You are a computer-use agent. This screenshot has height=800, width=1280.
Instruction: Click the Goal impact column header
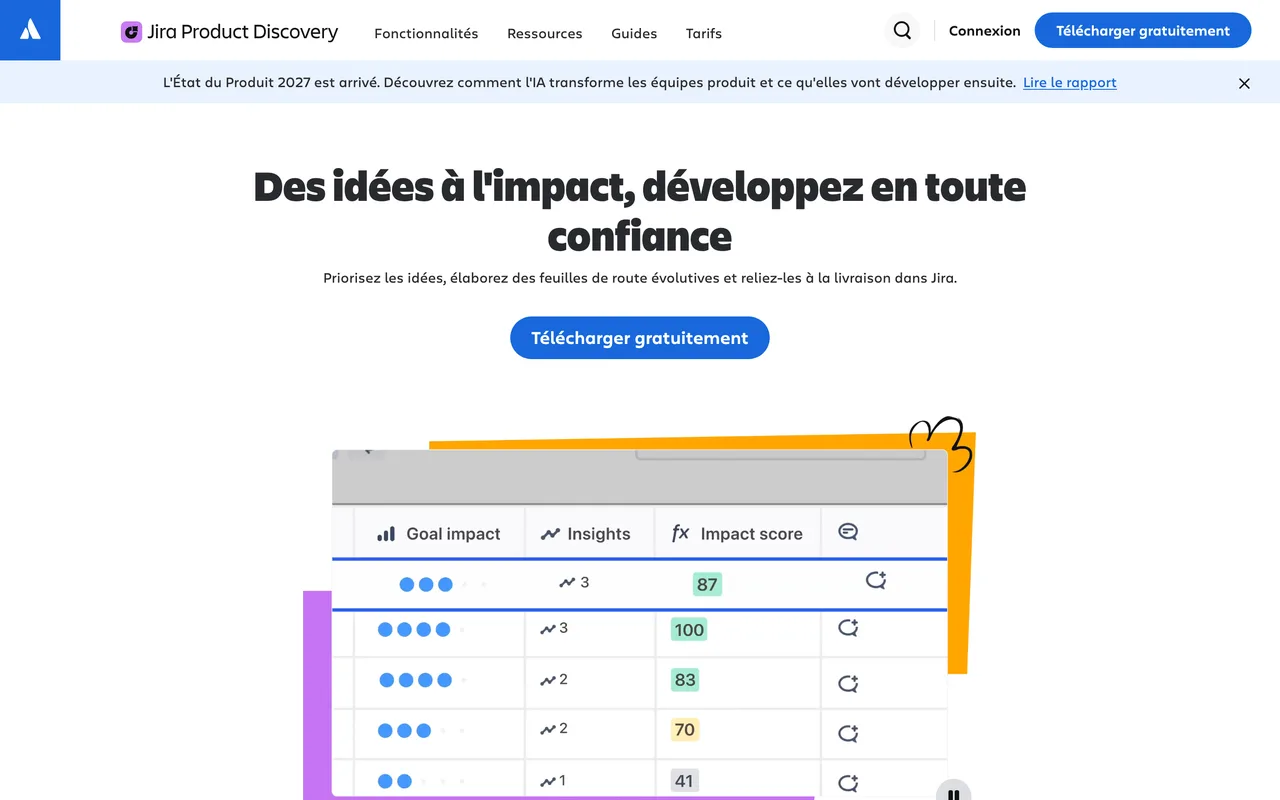coord(440,533)
